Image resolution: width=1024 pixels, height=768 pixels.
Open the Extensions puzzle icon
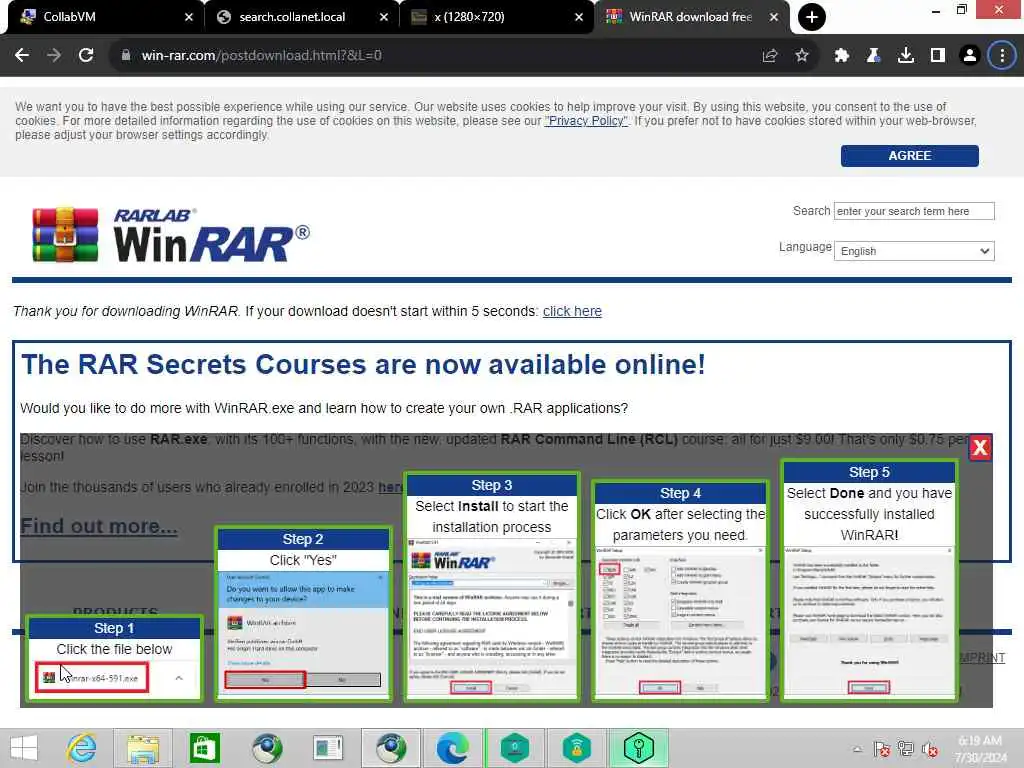(841, 56)
